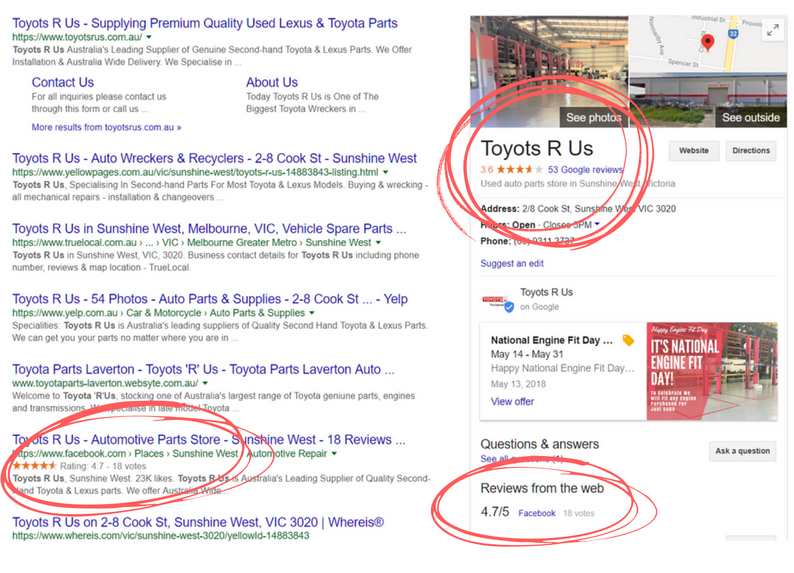Click the 3.6 star rating stars
Screen dimensions: 794x573
(x=519, y=170)
